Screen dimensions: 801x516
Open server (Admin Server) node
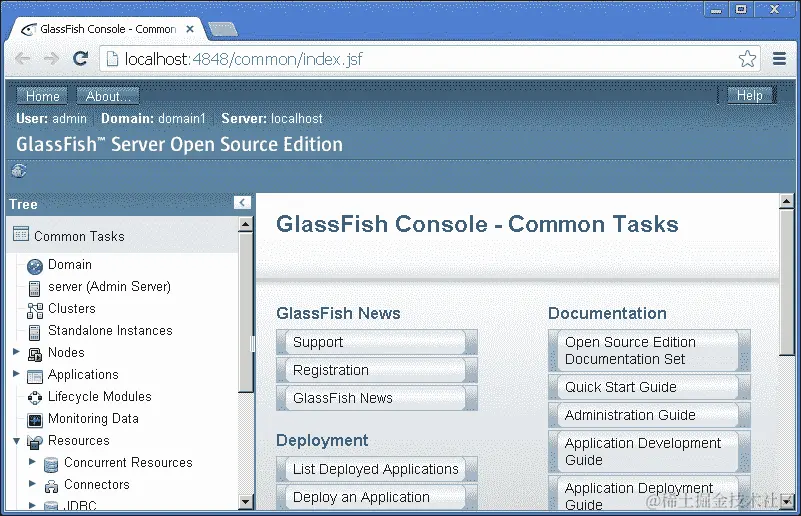click(109, 287)
